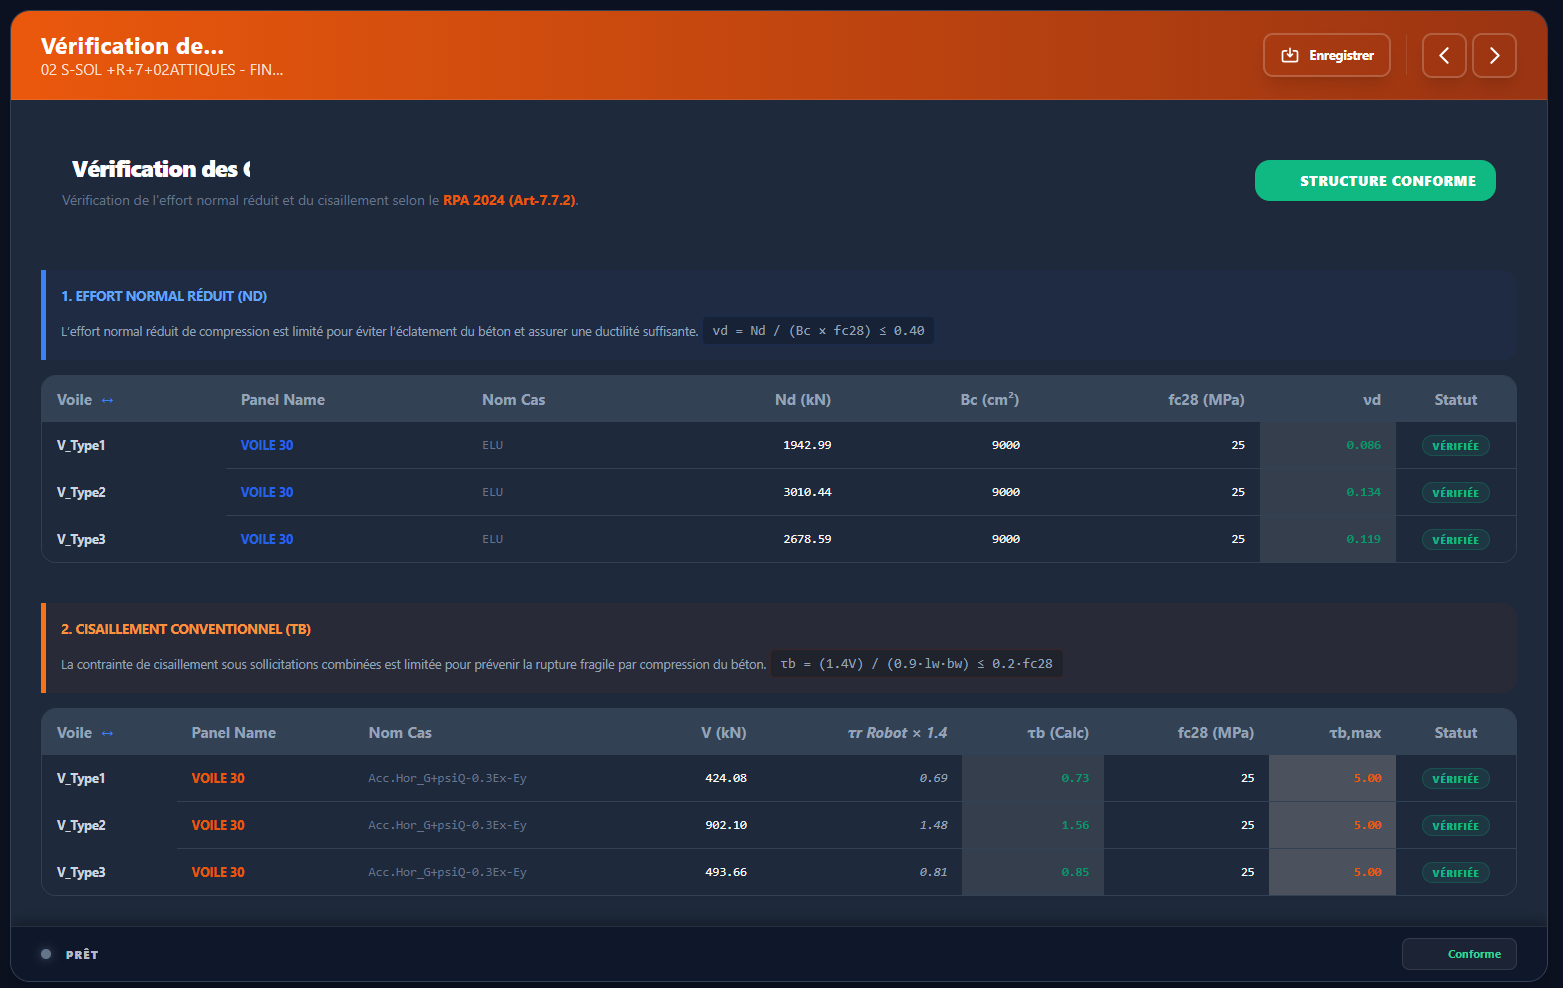The image size is (1563, 988).
Task: Click the 2. CISAILLEMENT CONVENTIONNEL section heading
Action: [186, 629]
